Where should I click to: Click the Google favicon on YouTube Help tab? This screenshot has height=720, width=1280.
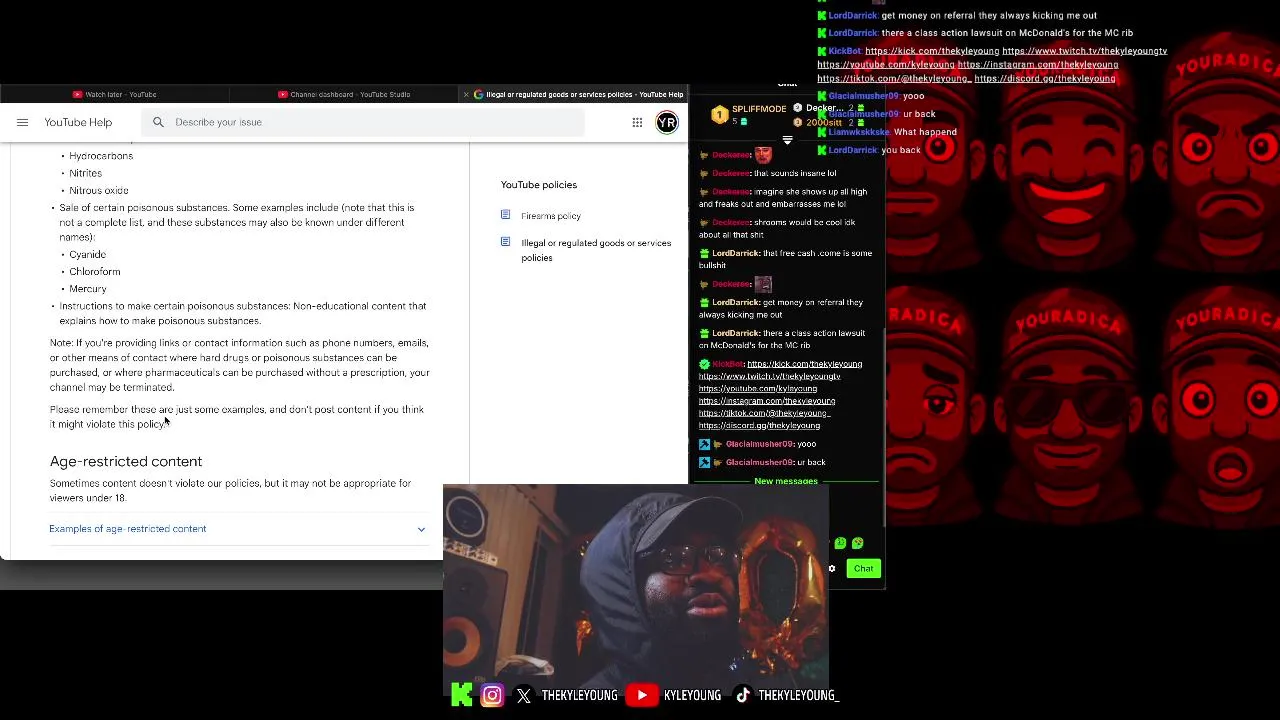[x=478, y=94]
